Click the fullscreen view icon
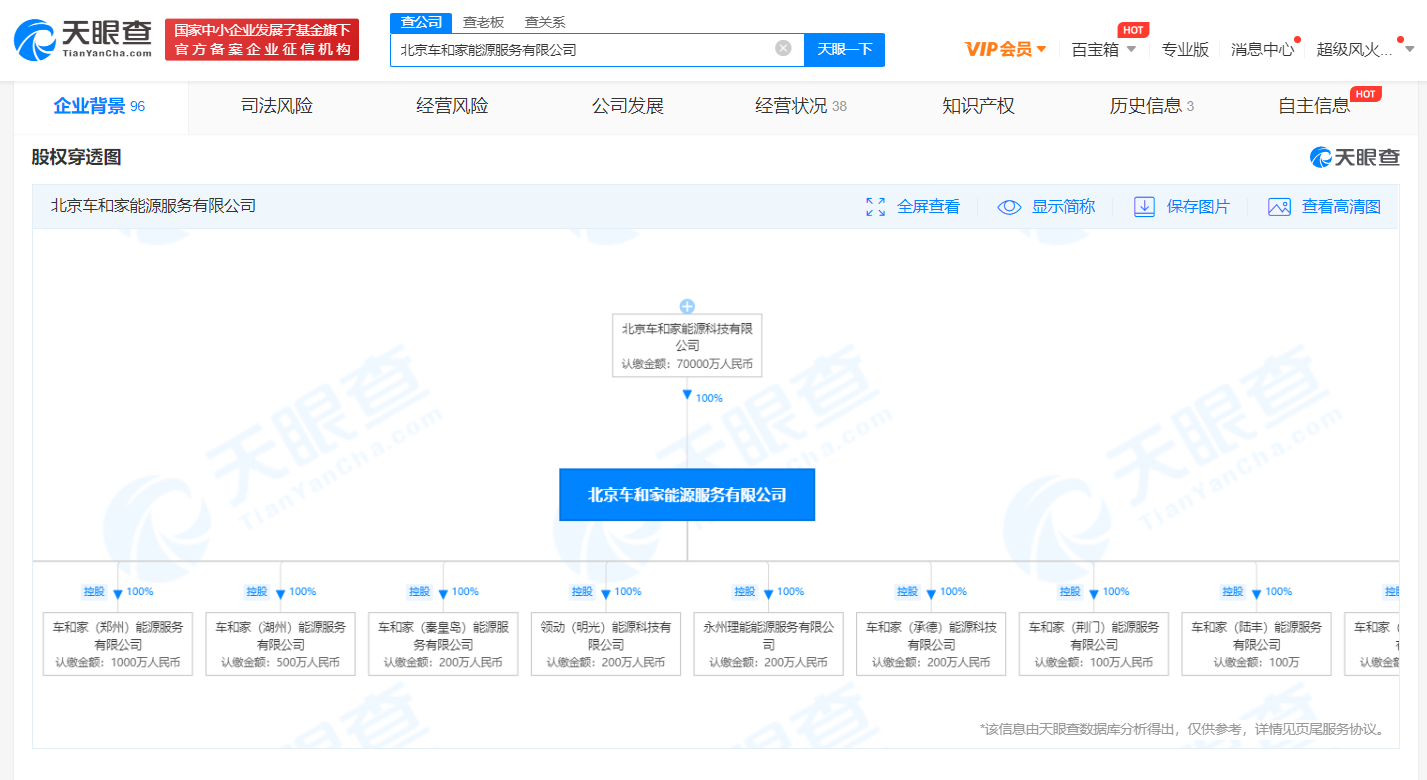 point(876,207)
